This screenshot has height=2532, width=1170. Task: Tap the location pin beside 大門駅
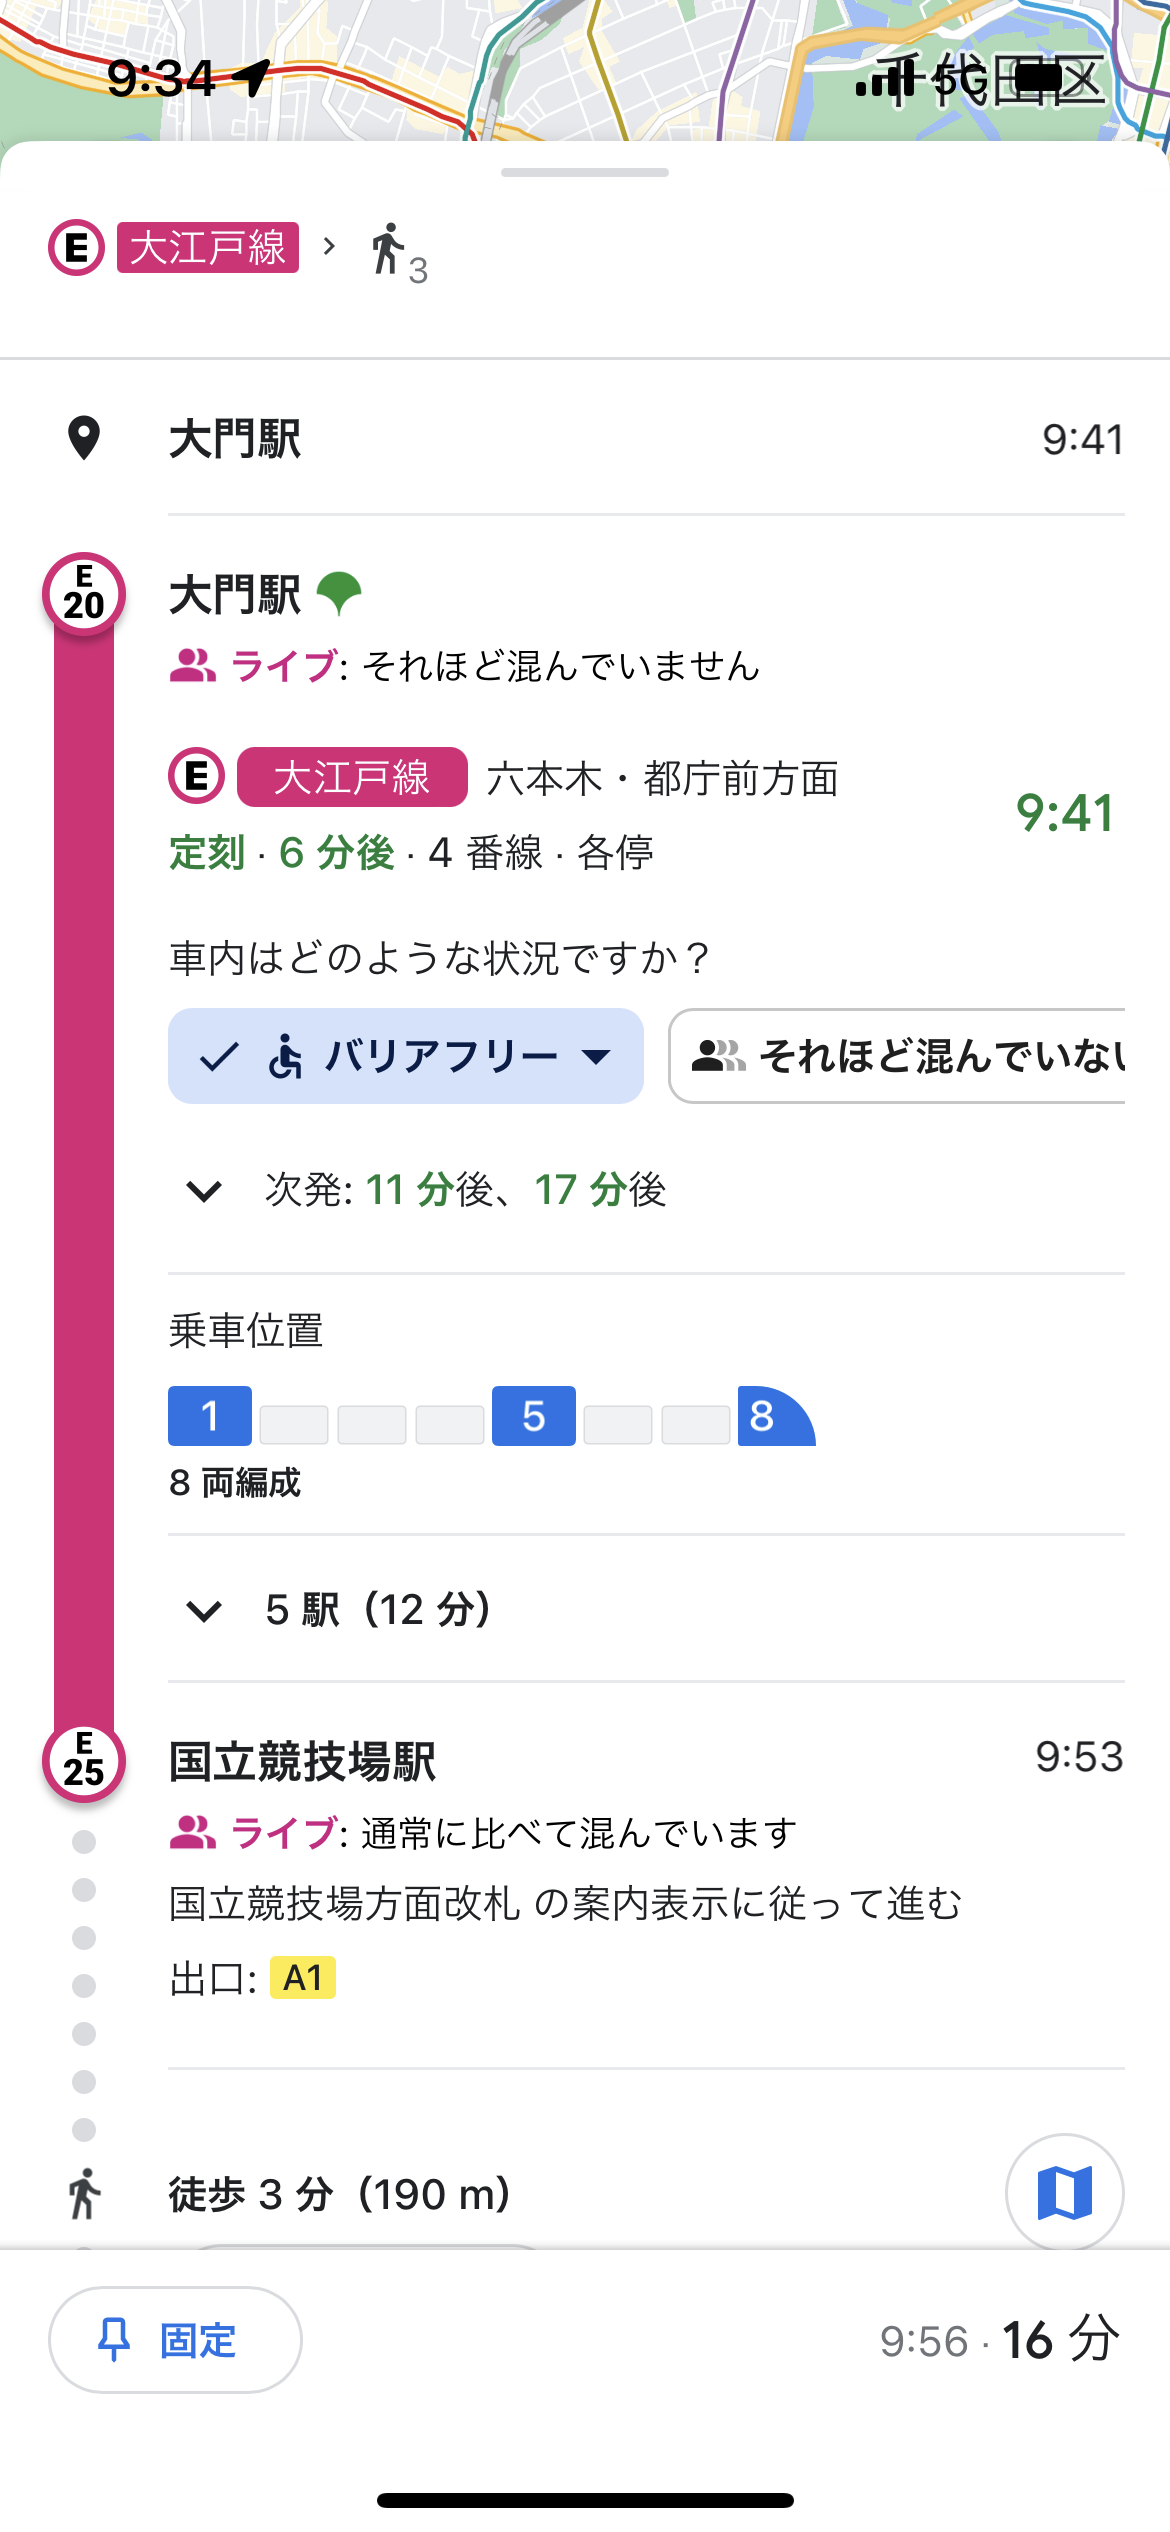coord(84,438)
